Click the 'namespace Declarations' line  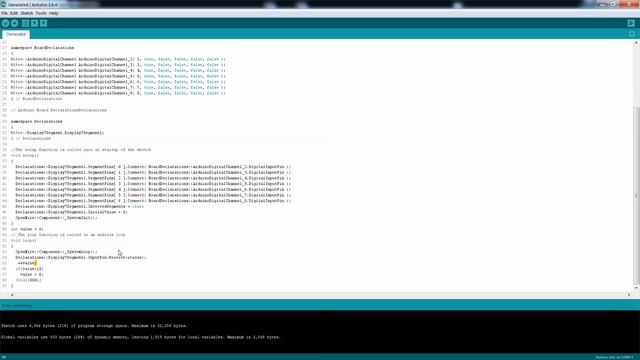37,122
